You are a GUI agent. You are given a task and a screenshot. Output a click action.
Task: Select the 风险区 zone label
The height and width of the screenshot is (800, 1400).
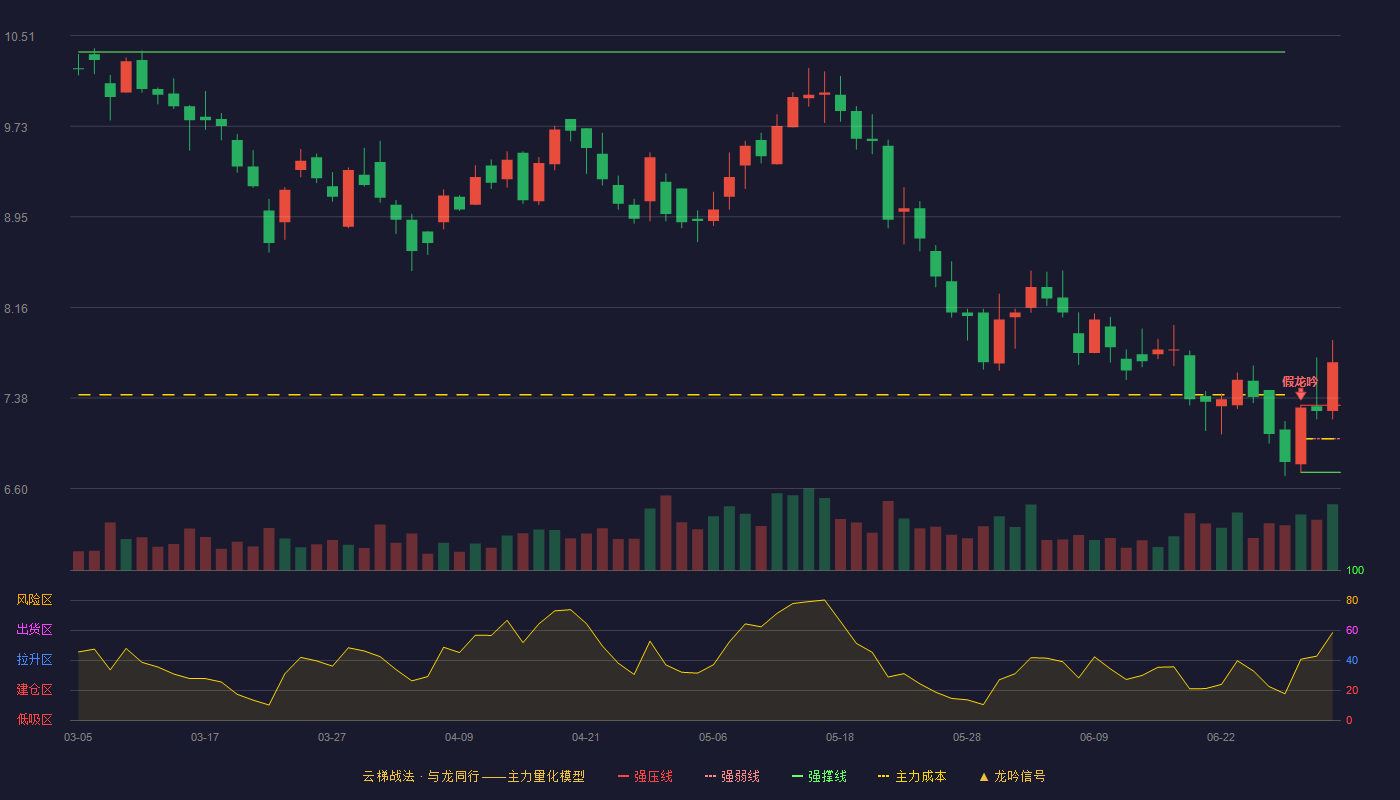click(x=34, y=600)
